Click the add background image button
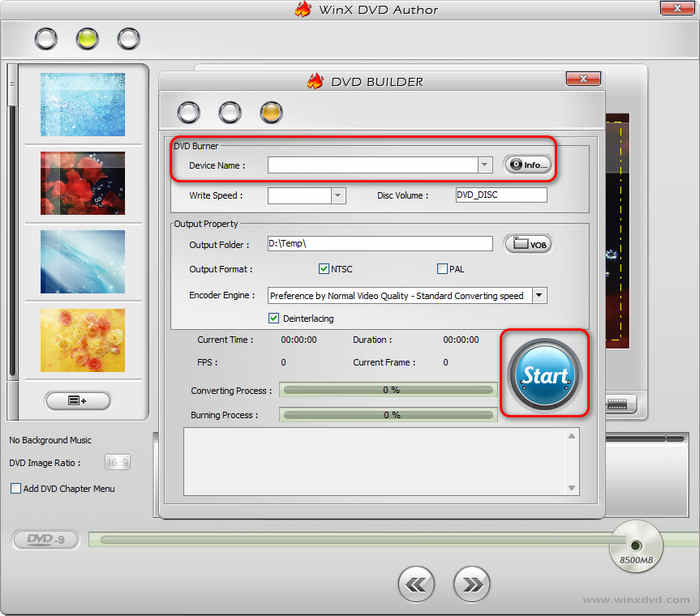Screen dimensions: 700x616 point(78,400)
